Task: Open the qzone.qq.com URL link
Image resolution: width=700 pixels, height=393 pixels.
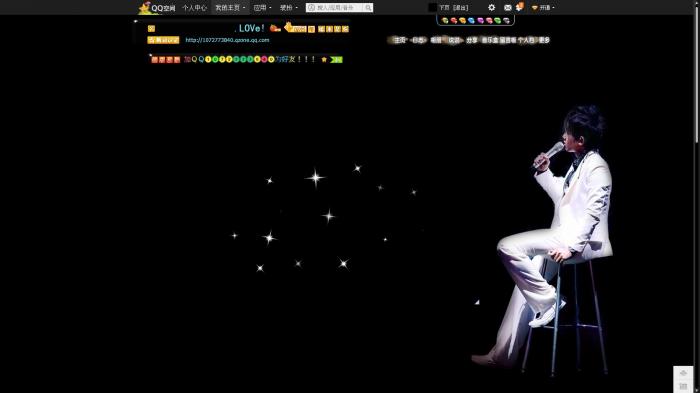Action: (227, 40)
